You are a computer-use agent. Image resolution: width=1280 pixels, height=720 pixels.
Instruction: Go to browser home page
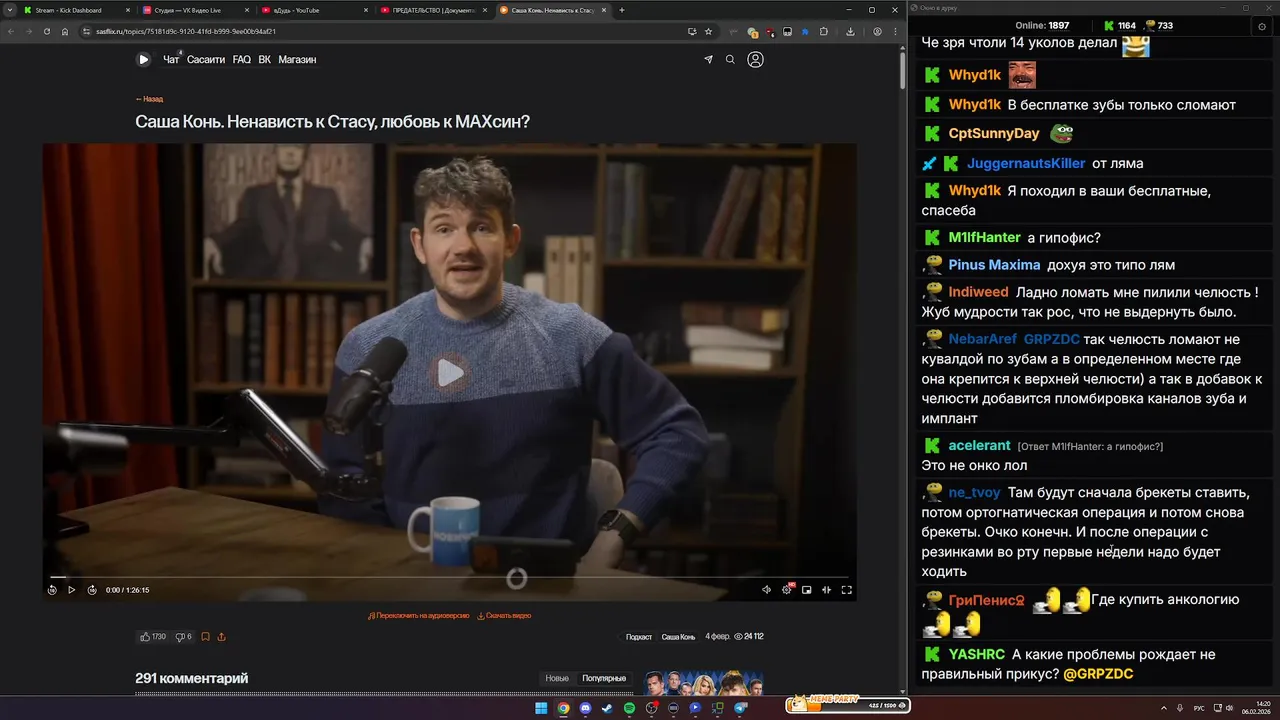point(65,31)
